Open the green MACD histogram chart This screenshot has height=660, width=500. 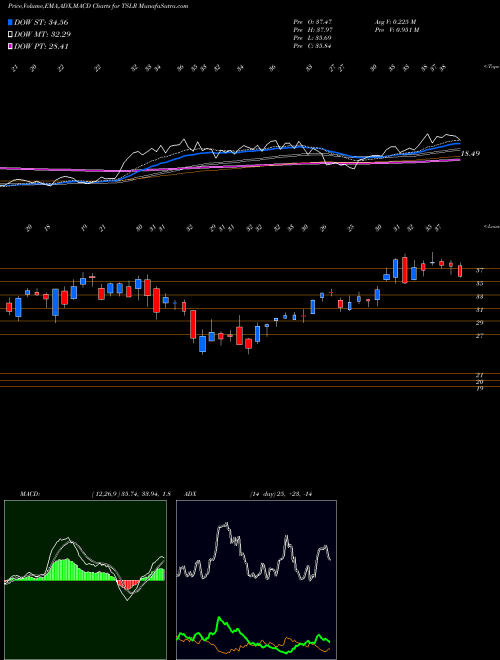point(85,580)
